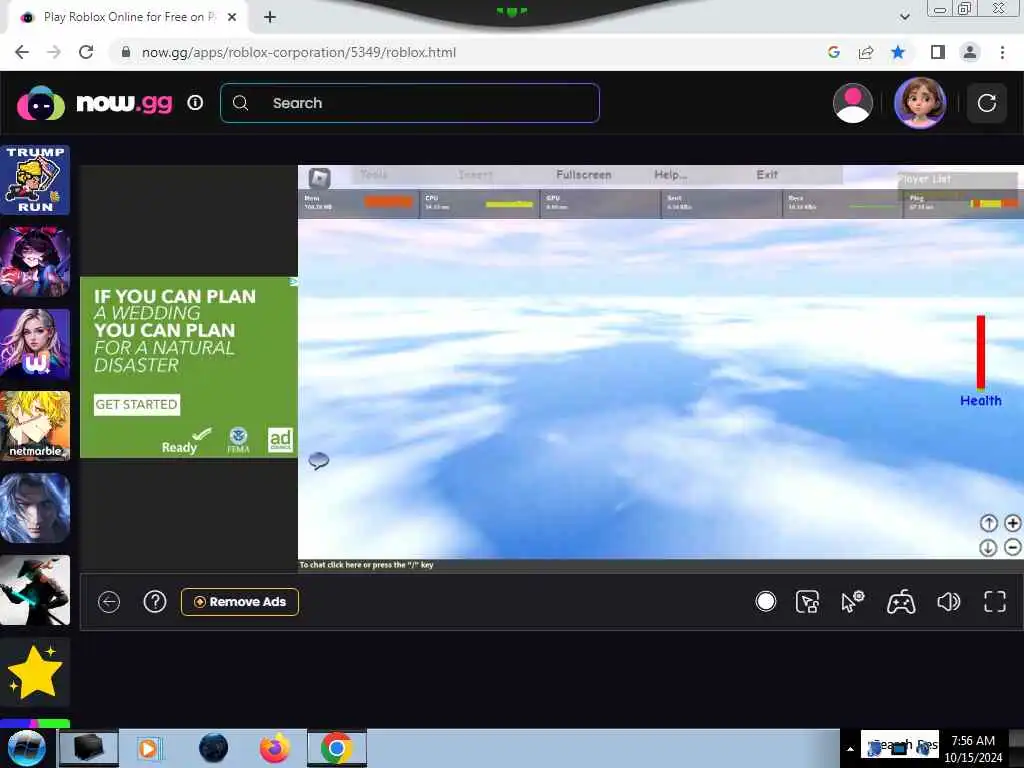Open the netmarble game thumbnail
Image resolution: width=1024 pixels, height=768 pixels.
pos(35,426)
